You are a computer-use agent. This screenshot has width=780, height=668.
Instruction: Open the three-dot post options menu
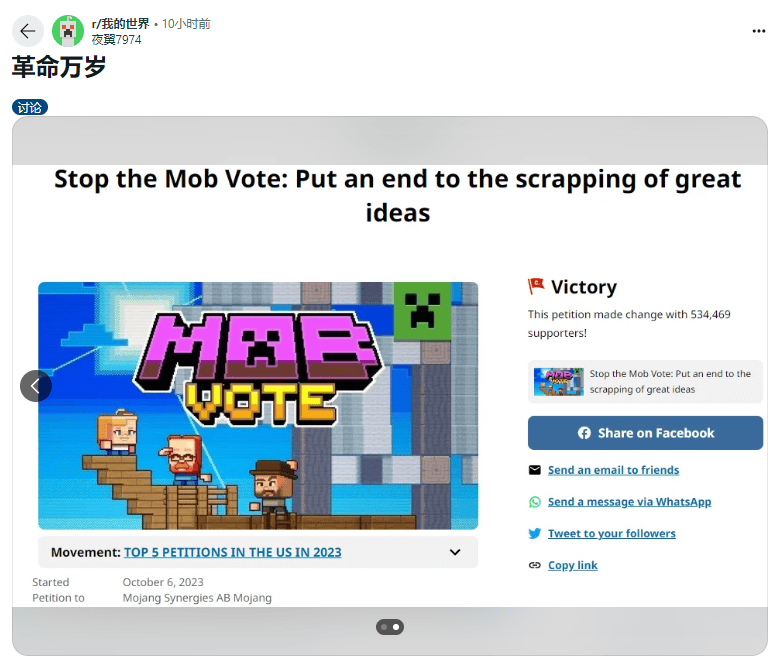click(x=759, y=31)
